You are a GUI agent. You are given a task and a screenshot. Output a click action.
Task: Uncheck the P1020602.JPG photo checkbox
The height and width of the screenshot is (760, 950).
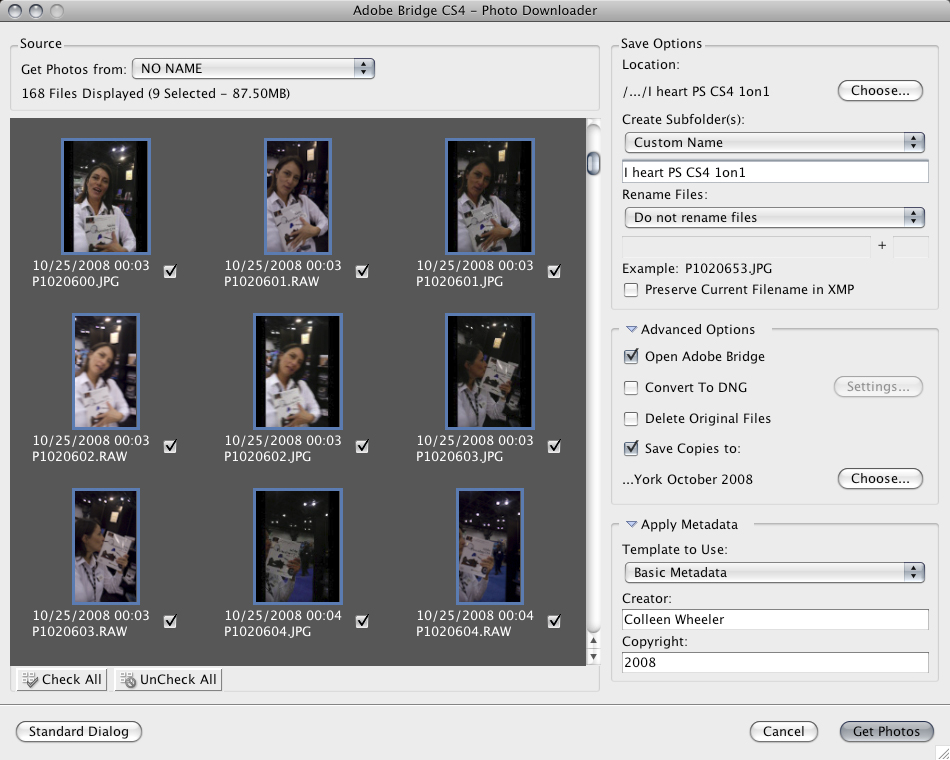(362, 447)
